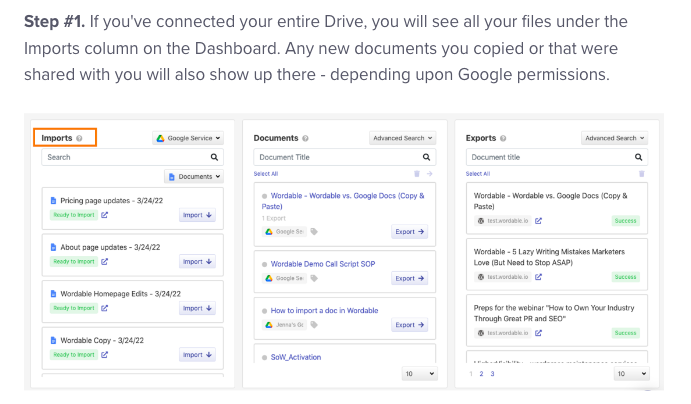Click the Documents help question icon
Image resolution: width=691 pixels, height=404 pixels.
(x=305, y=138)
